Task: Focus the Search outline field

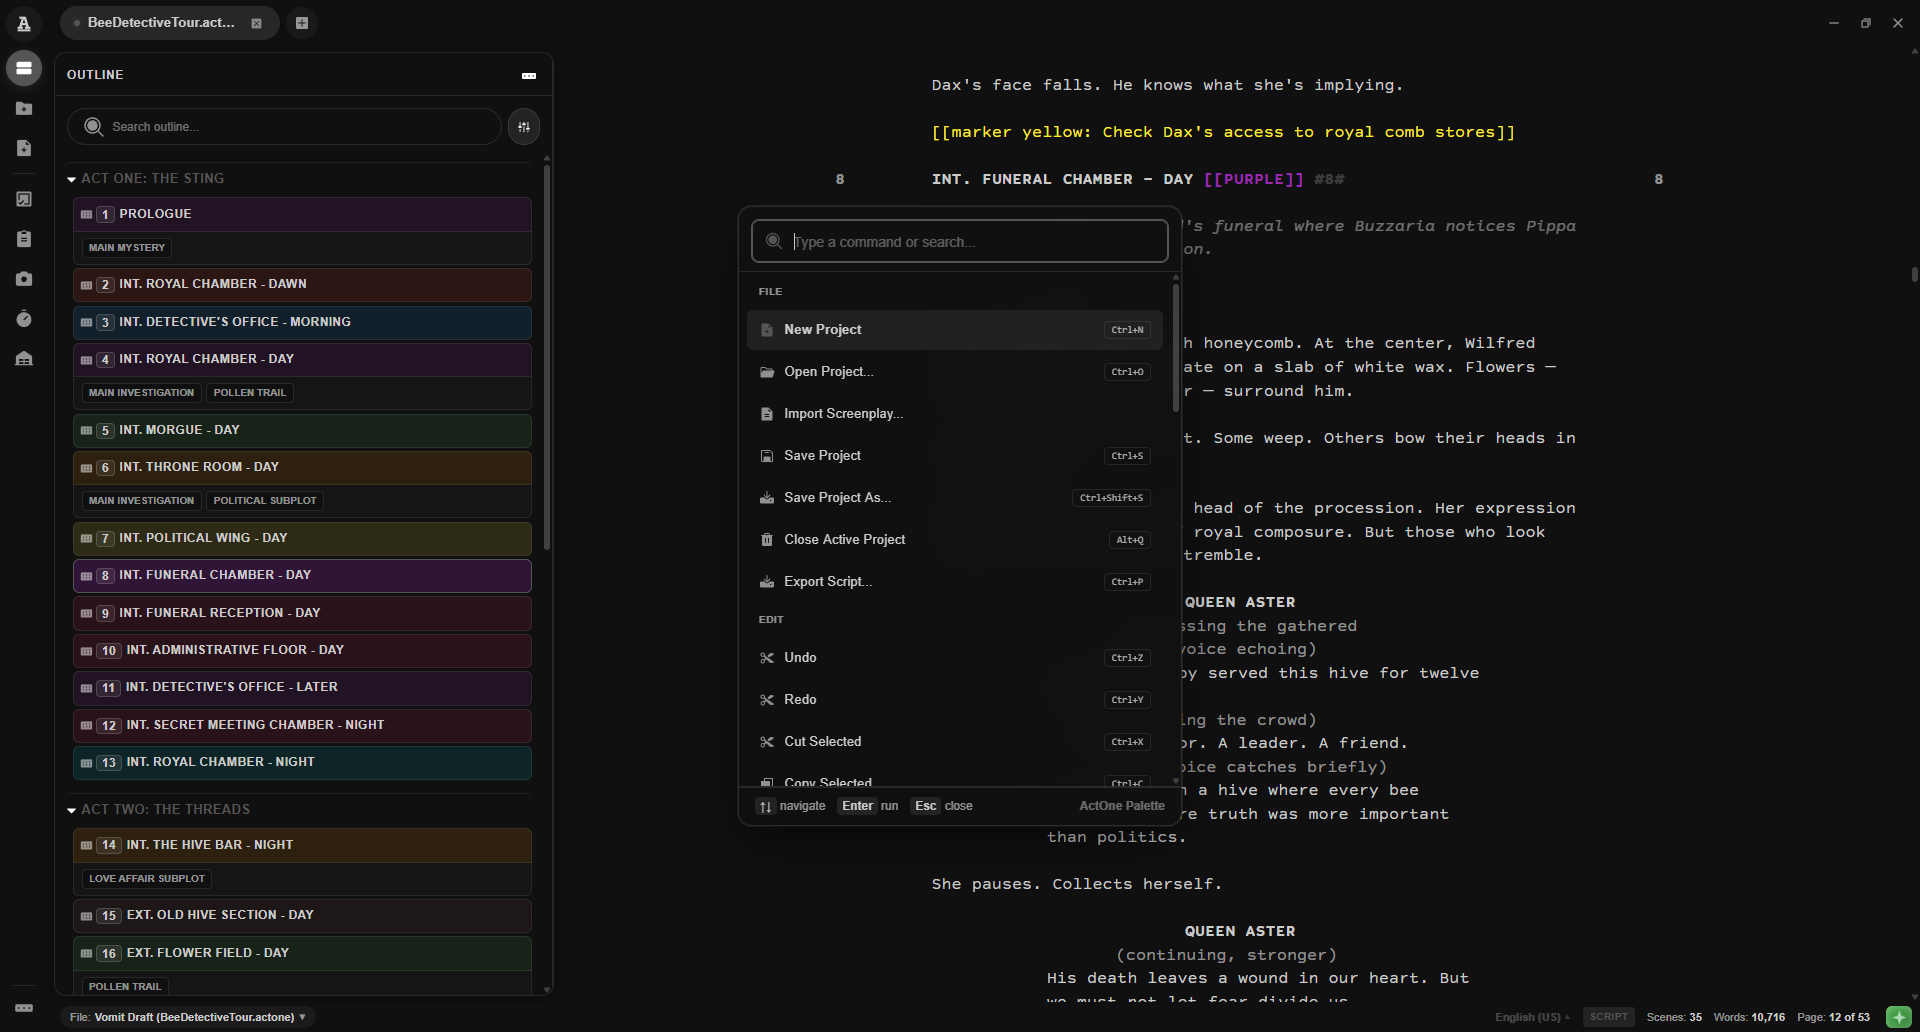Action: (x=284, y=127)
